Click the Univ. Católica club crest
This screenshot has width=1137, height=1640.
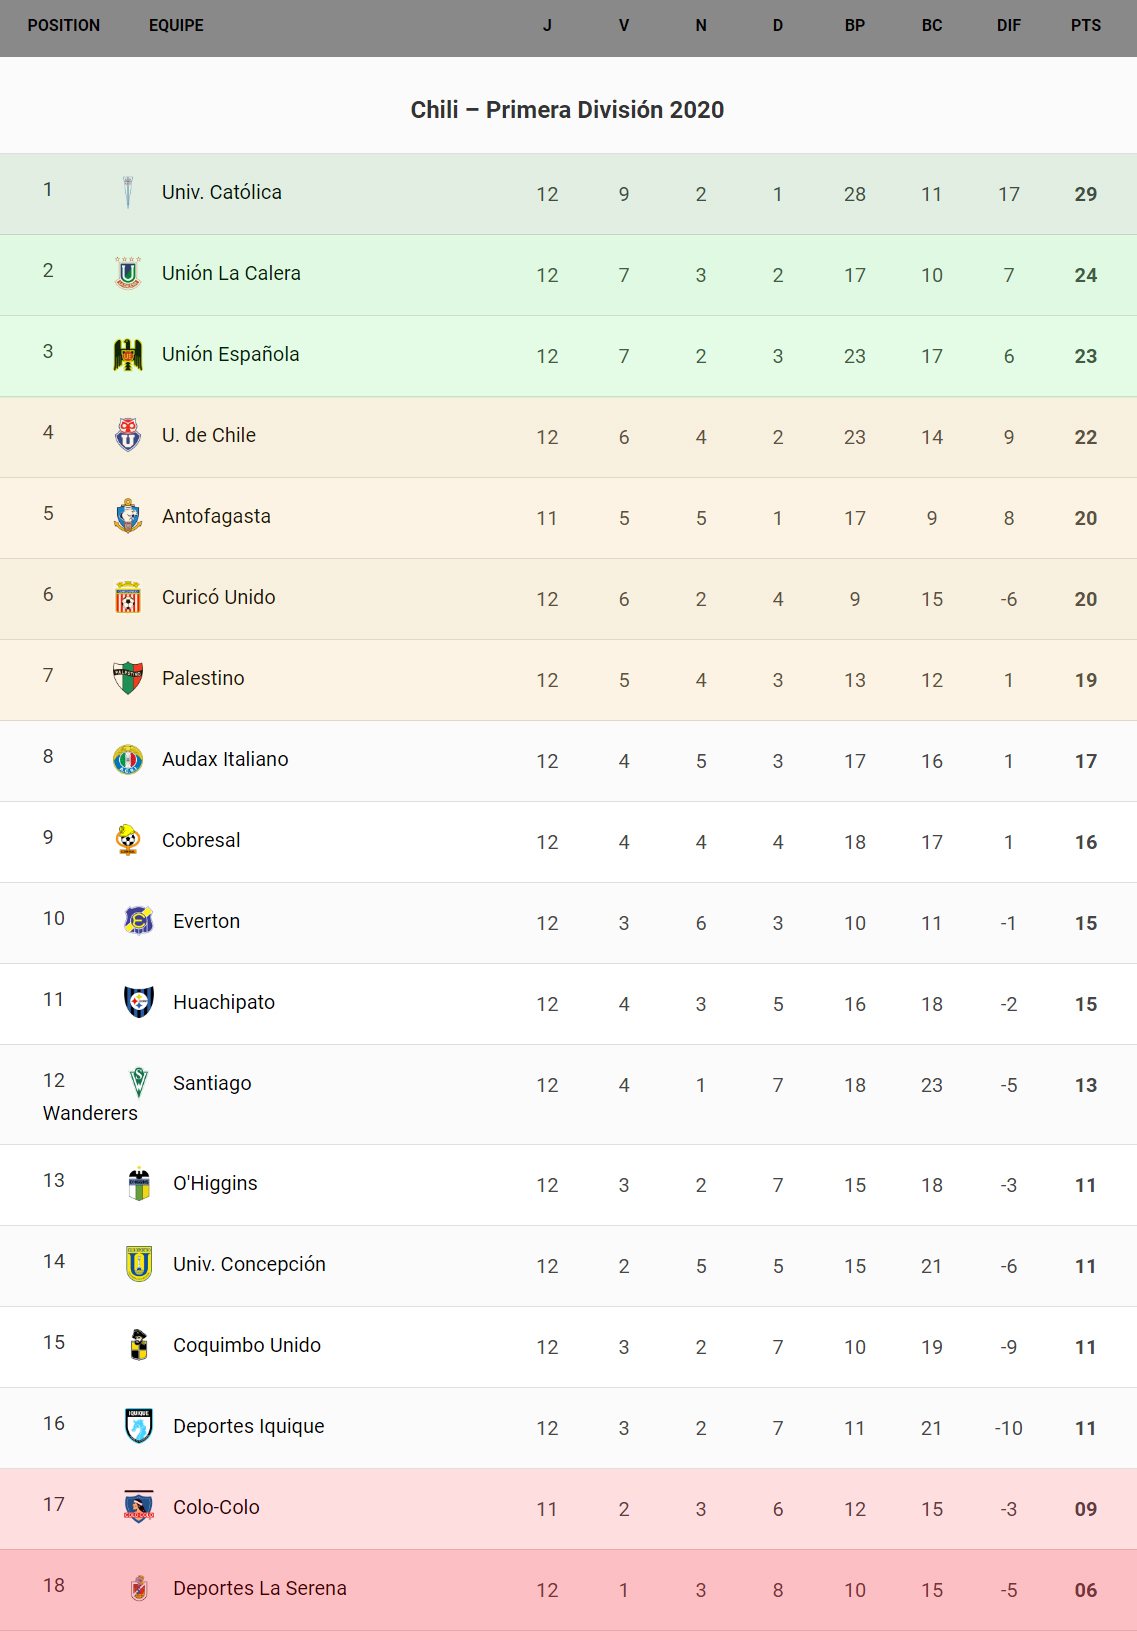click(128, 192)
